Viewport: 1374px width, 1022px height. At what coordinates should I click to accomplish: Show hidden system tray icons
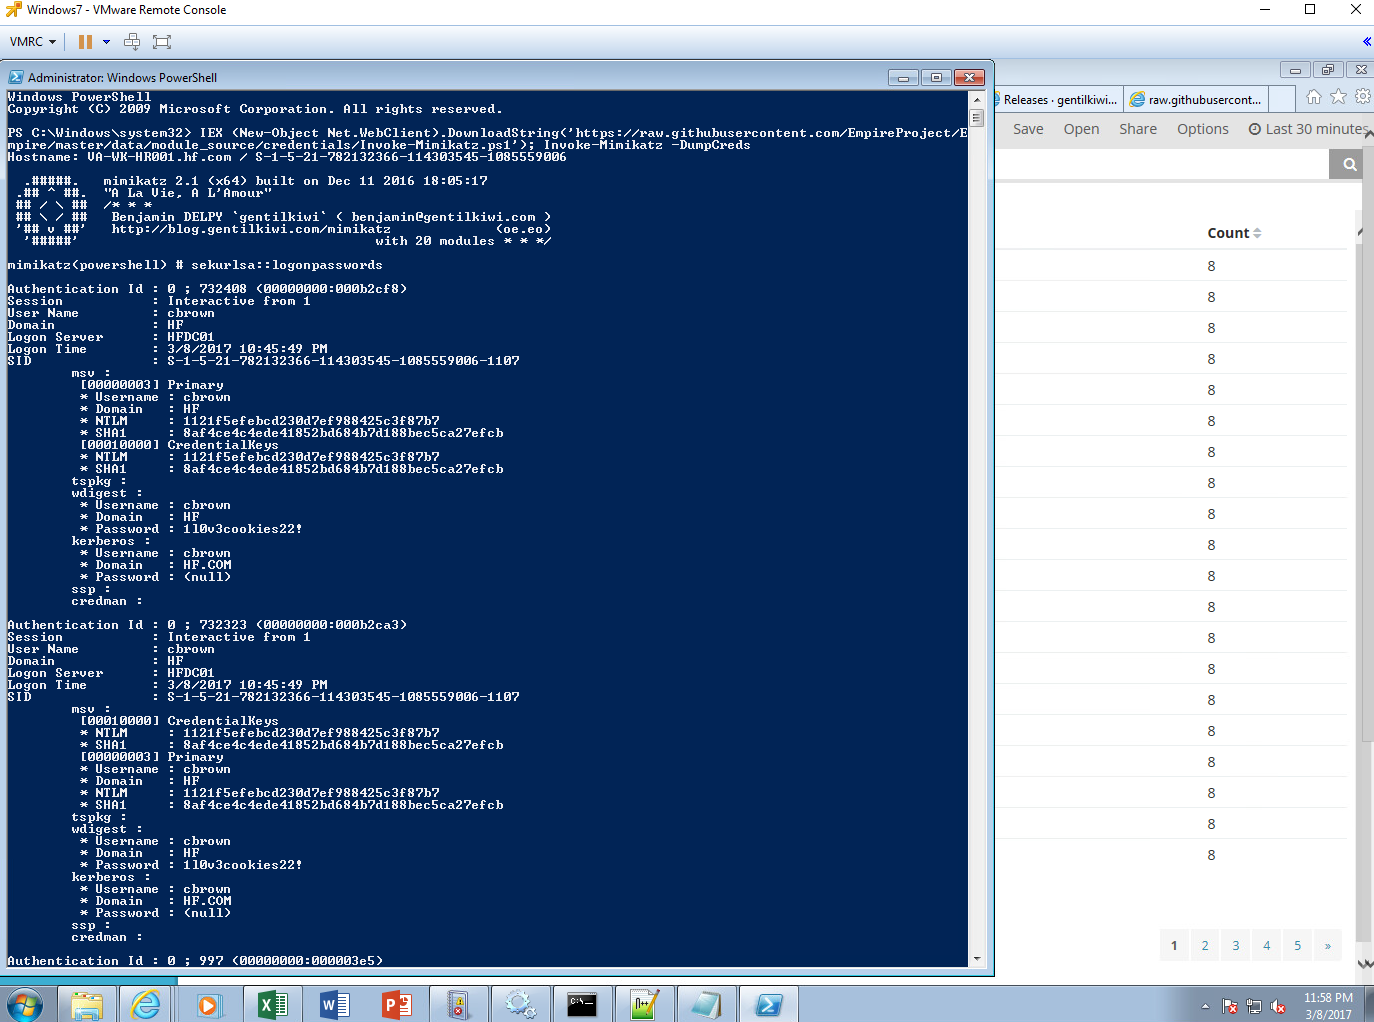coord(1205,1006)
